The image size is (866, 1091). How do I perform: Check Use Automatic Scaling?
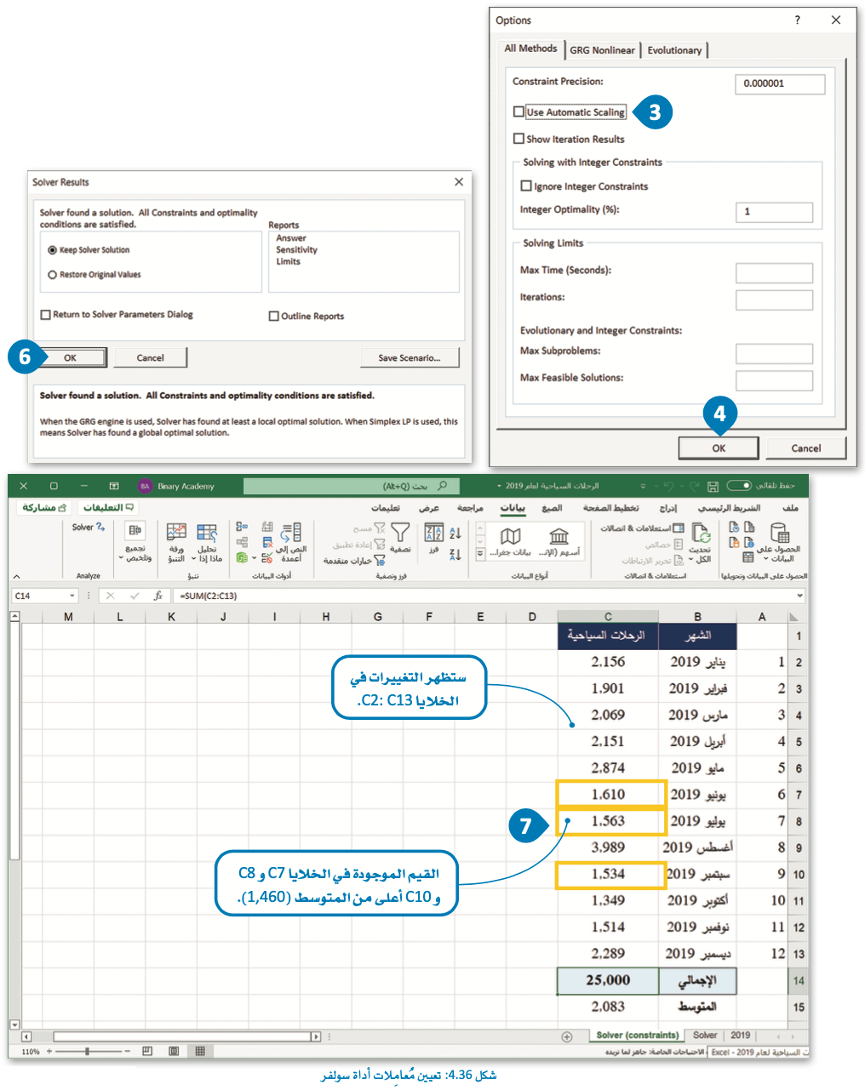point(518,111)
